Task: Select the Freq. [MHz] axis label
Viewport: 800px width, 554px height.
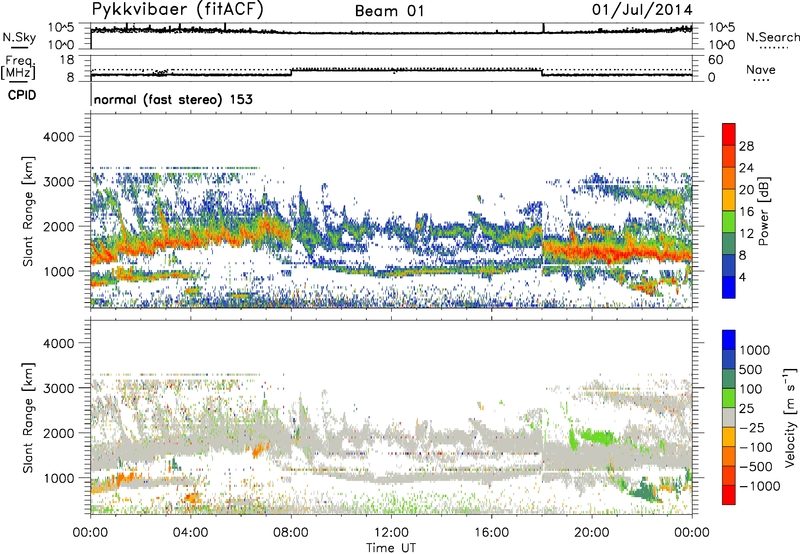Action: tap(19, 68)
